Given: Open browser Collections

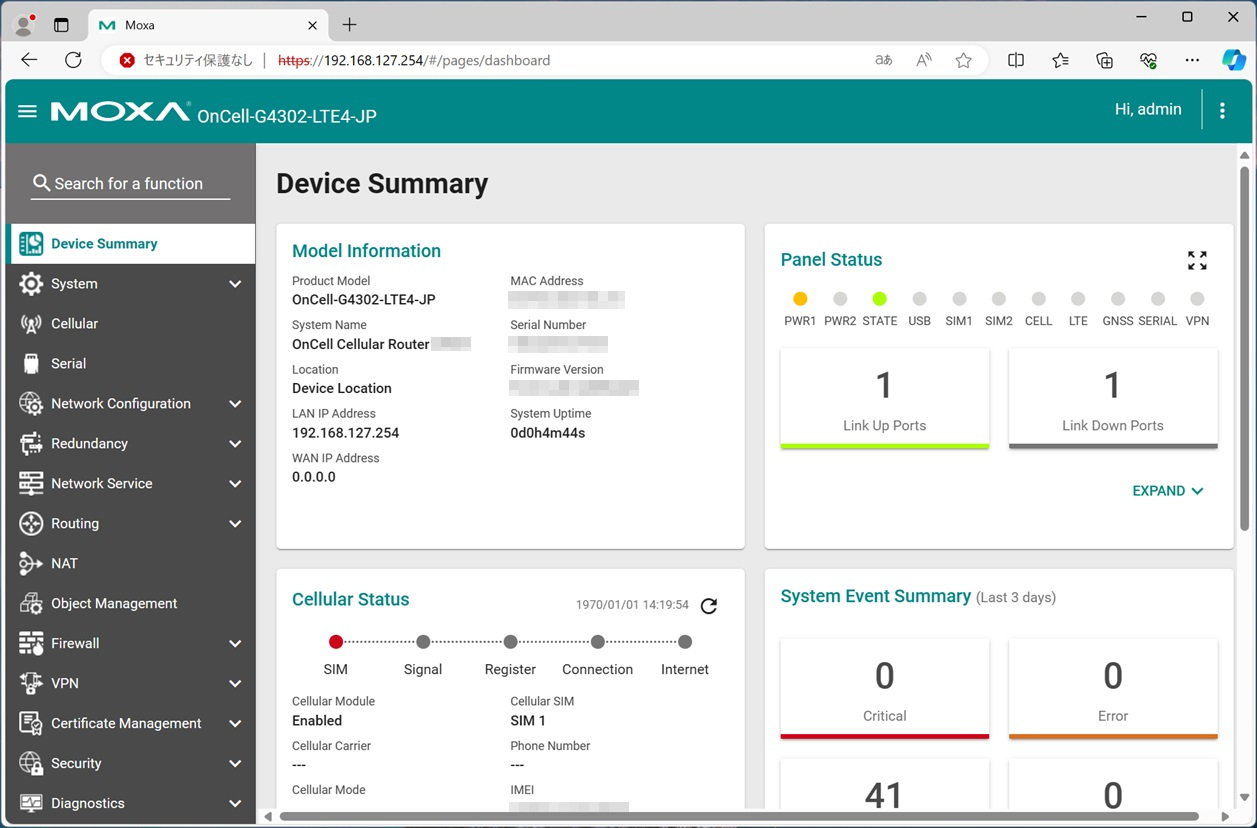Looking at the screenshot, I should tap(1104, 60).
